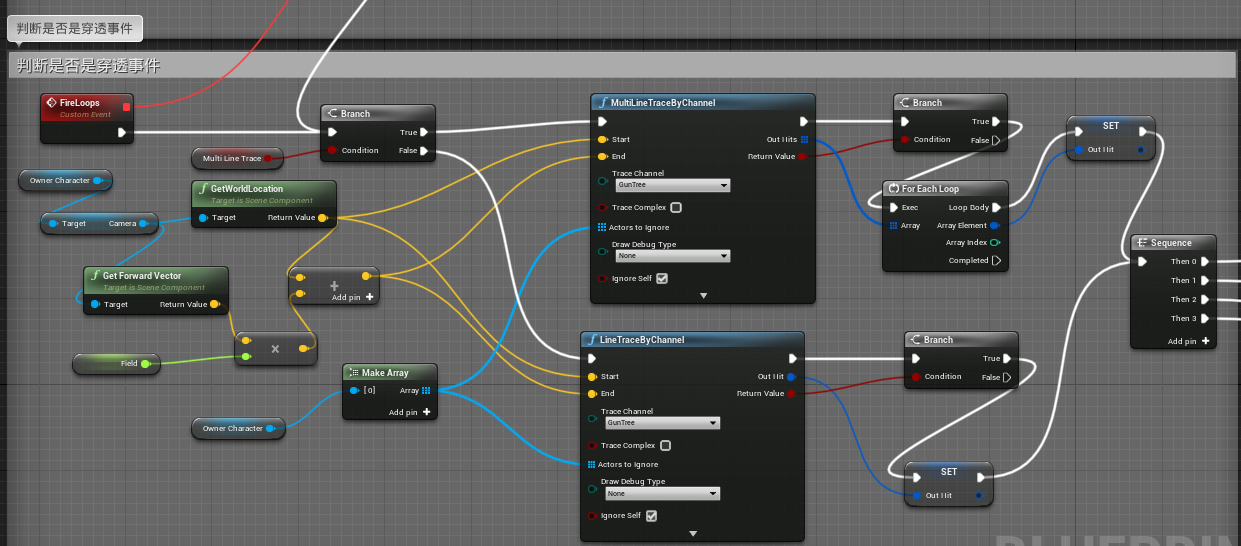This screenshot has height=546, width=1241.
Task: Click Actors to Ignore pin on MultiLineTraceByChannel
Action: (602, 227)
